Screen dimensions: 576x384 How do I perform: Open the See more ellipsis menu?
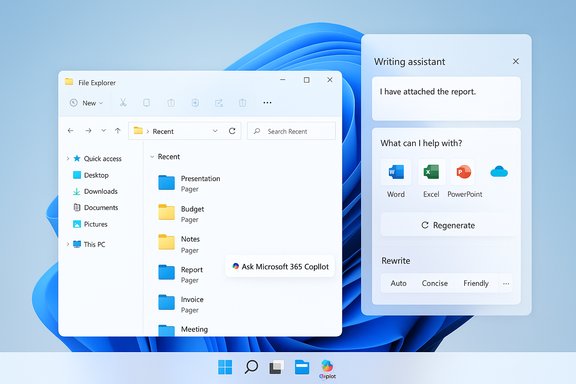[x=267, y=103]
